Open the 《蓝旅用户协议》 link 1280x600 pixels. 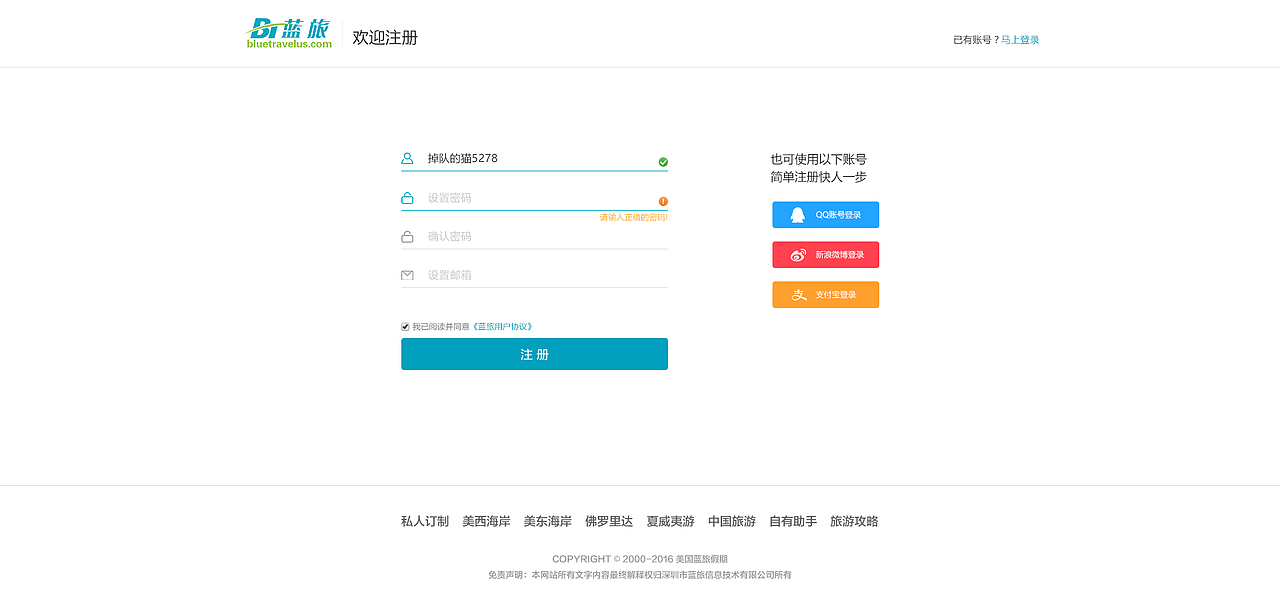(x=502, y=327)
